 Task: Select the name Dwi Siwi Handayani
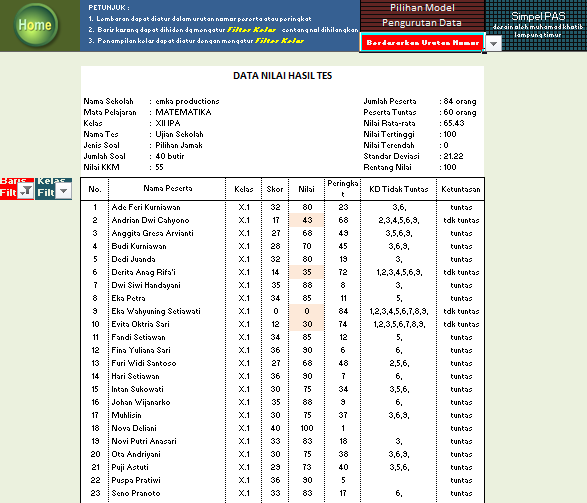(146, 285)
